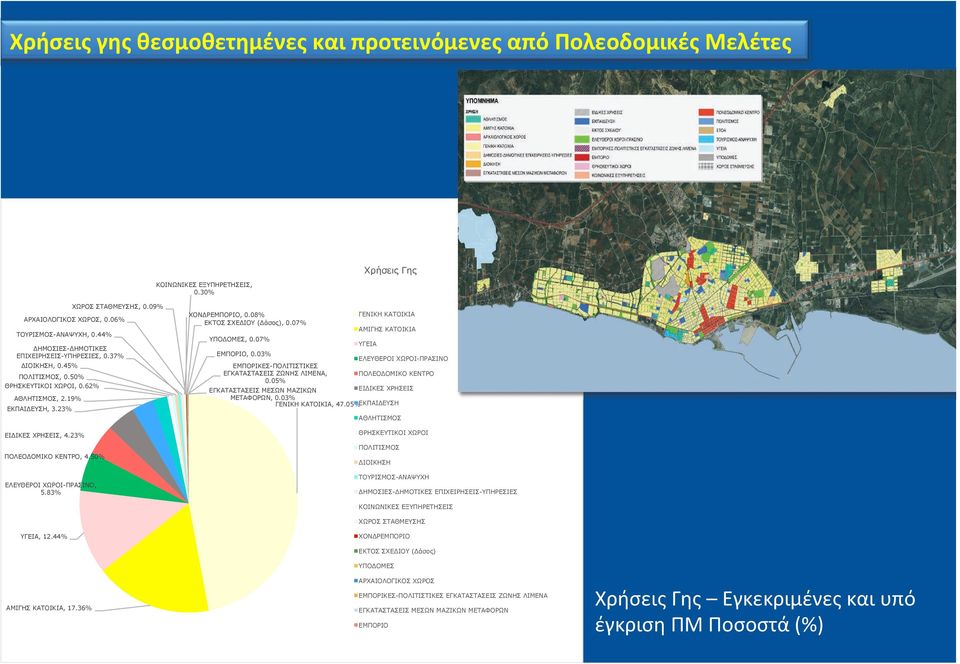
Task: Select the pie label 'ΕΛΕΥΘΕΡΟΙ ΧΩΡΟΙ-ΠΡΑΣΙΝΟ, 5.83%'
Action: 50,488
